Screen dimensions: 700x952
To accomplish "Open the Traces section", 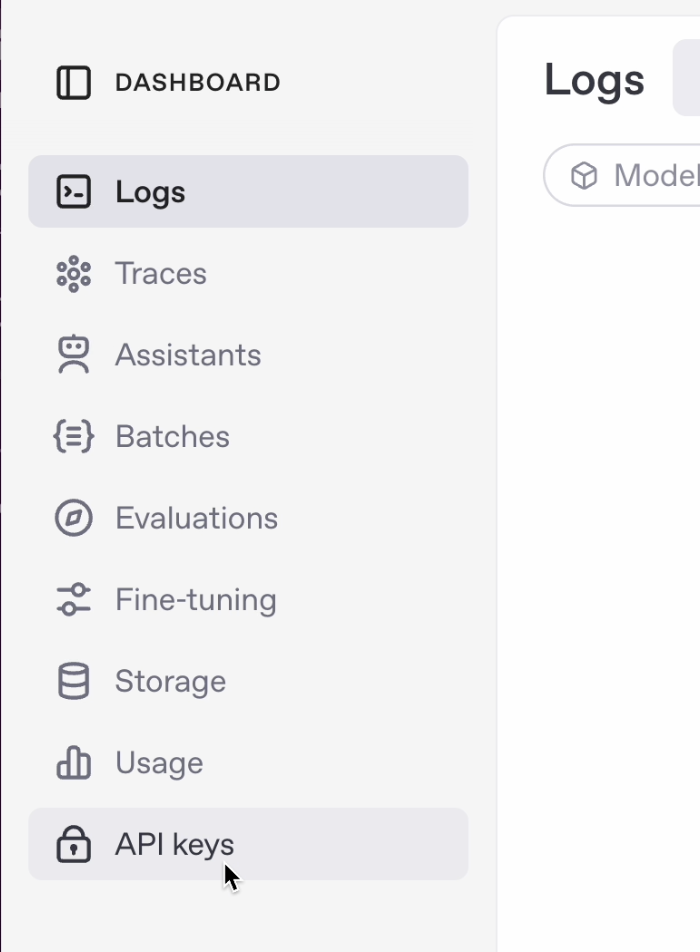I will click(x=248, y=273).
